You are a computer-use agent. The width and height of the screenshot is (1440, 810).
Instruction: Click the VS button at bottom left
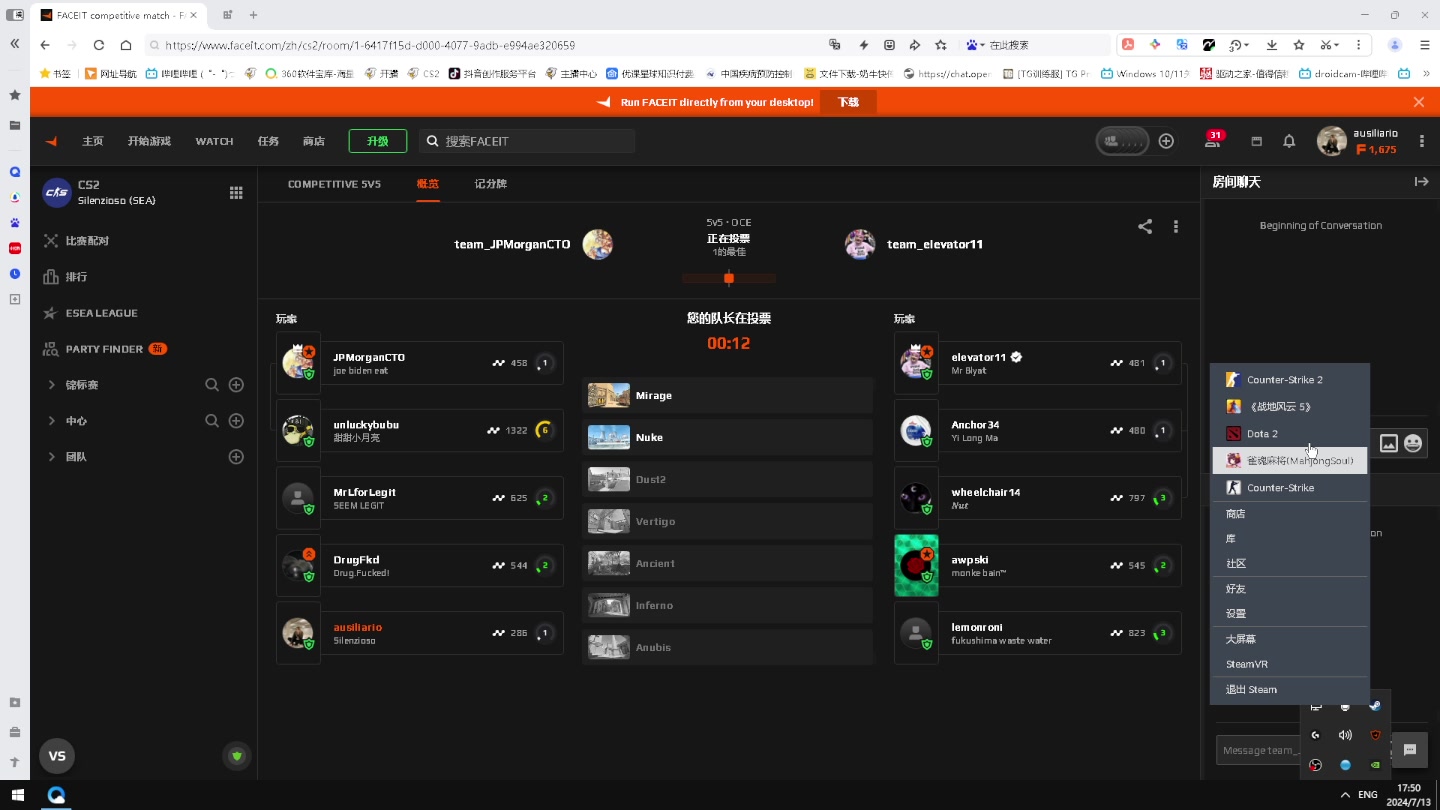pos(57,756)
